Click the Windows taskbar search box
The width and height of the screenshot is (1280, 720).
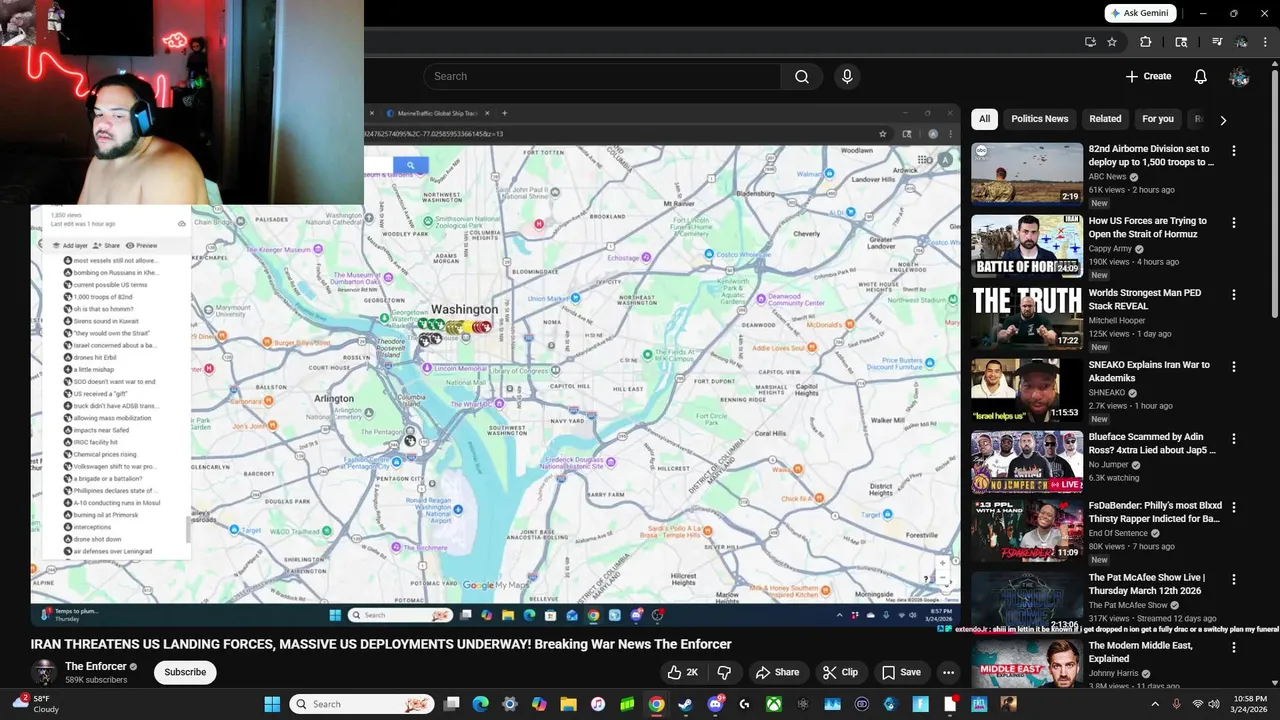pos(362,704)
